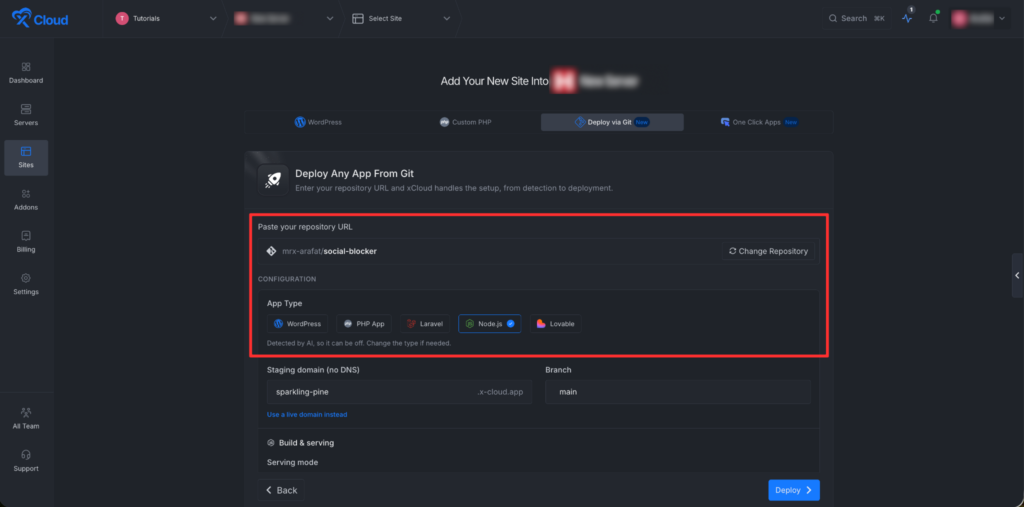Switch to the WordPress tab
The height and width of the screenshot is (507, 1024).
point(318,122)
